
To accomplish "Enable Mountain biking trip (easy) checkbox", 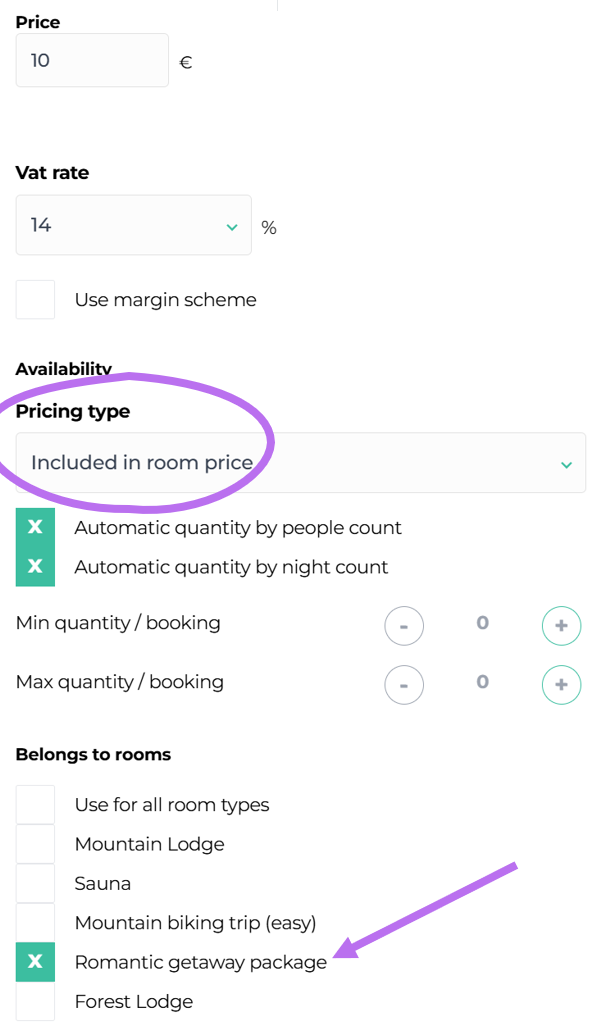I will [35, 923].
